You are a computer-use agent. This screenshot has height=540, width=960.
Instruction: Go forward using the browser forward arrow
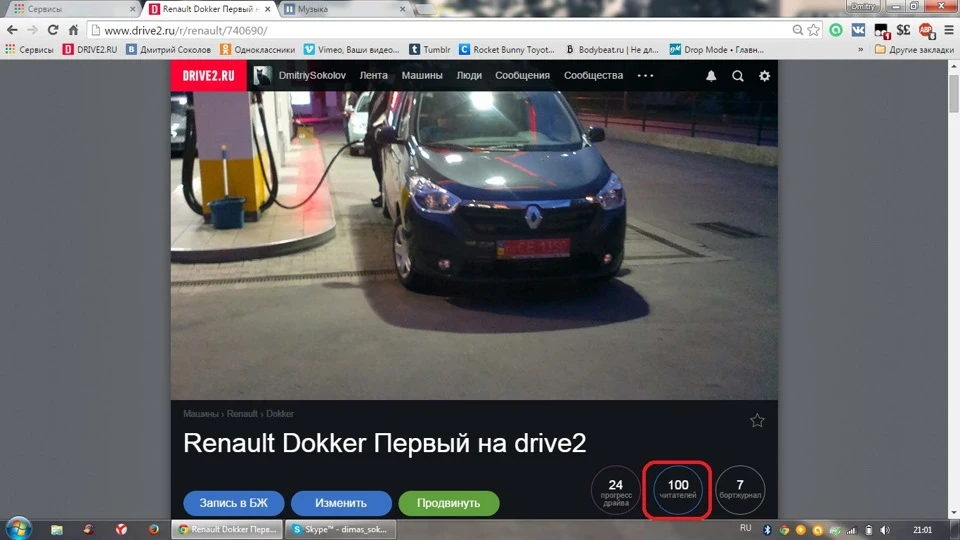pyautogui.click(x=32, y=30)
